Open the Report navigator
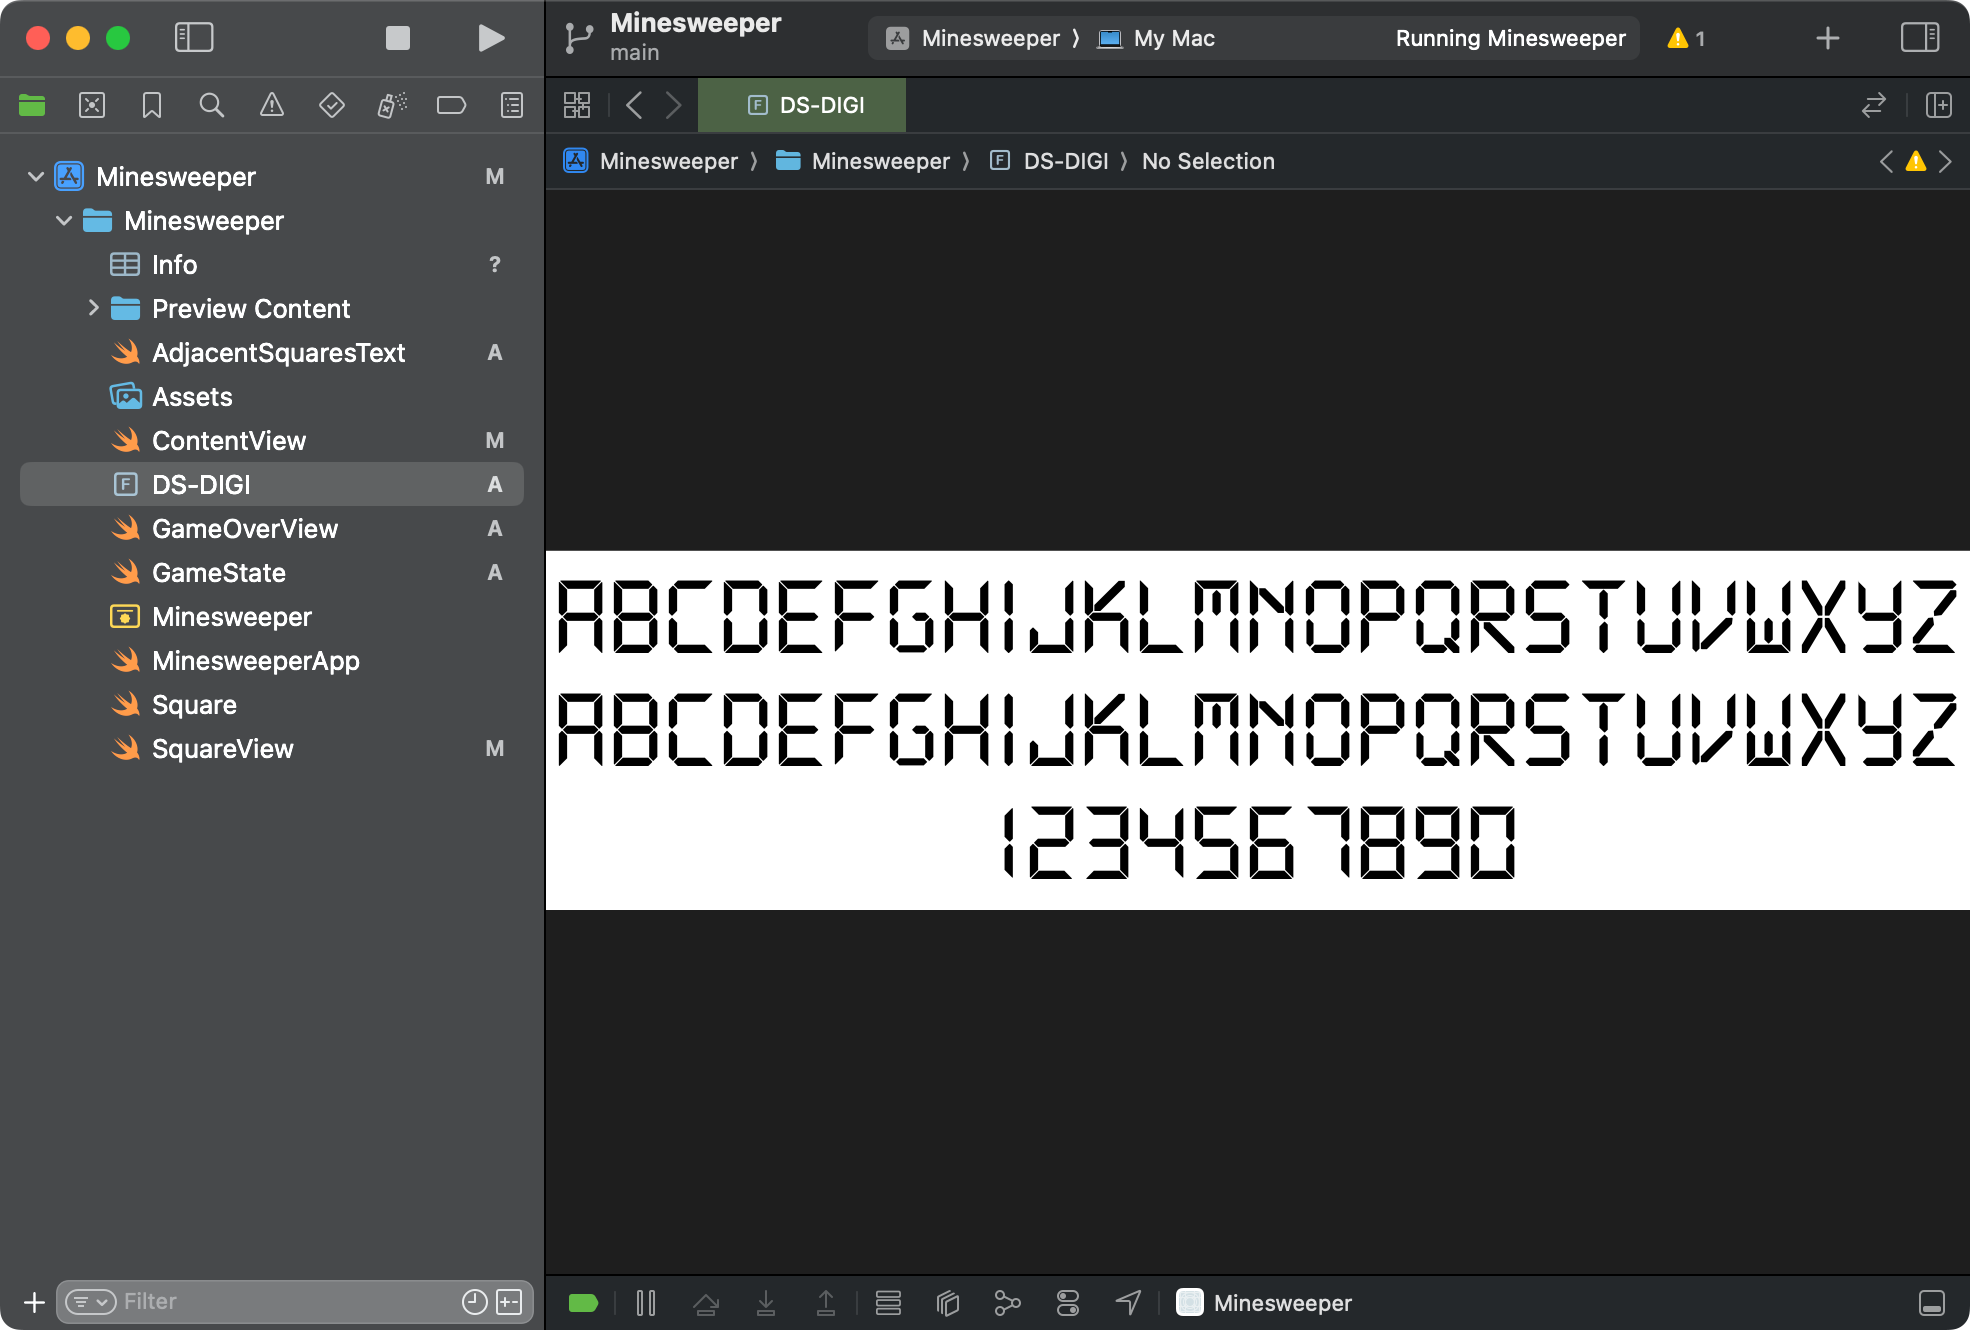Image resolution: width=1970 pixels, height=1330 pixels. [511, 105]
